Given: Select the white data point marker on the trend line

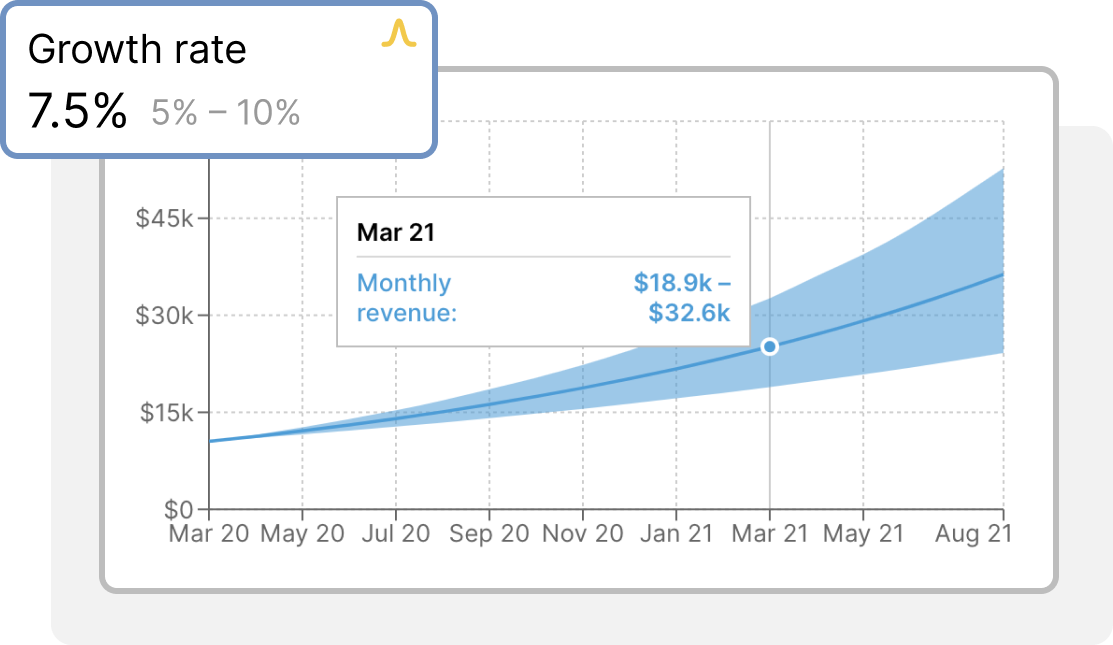Looking at the screenshot, I should [x=770, y=345].
